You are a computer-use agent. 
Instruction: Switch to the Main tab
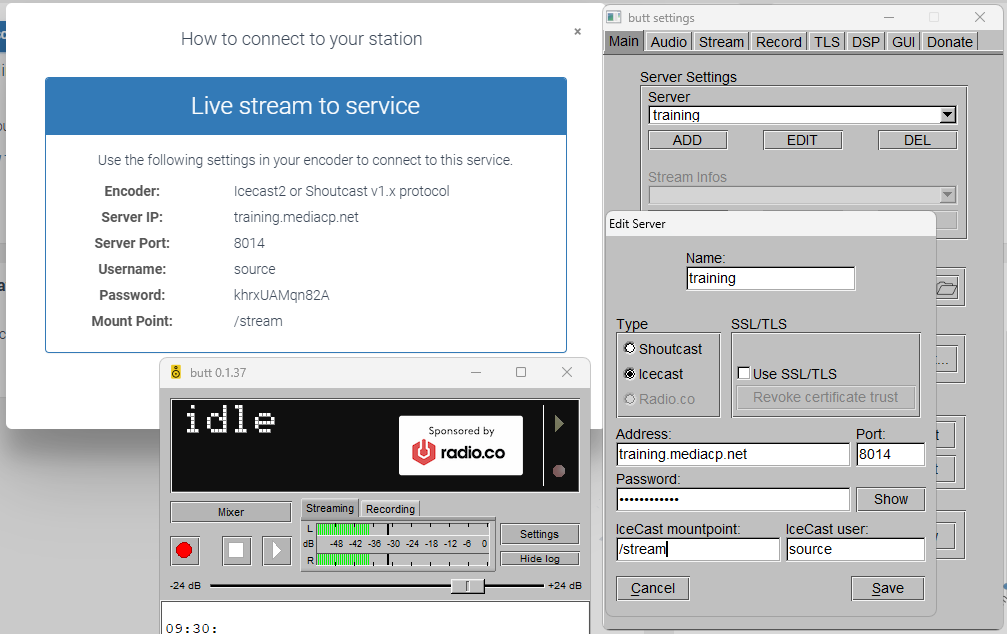click(624, 42)
